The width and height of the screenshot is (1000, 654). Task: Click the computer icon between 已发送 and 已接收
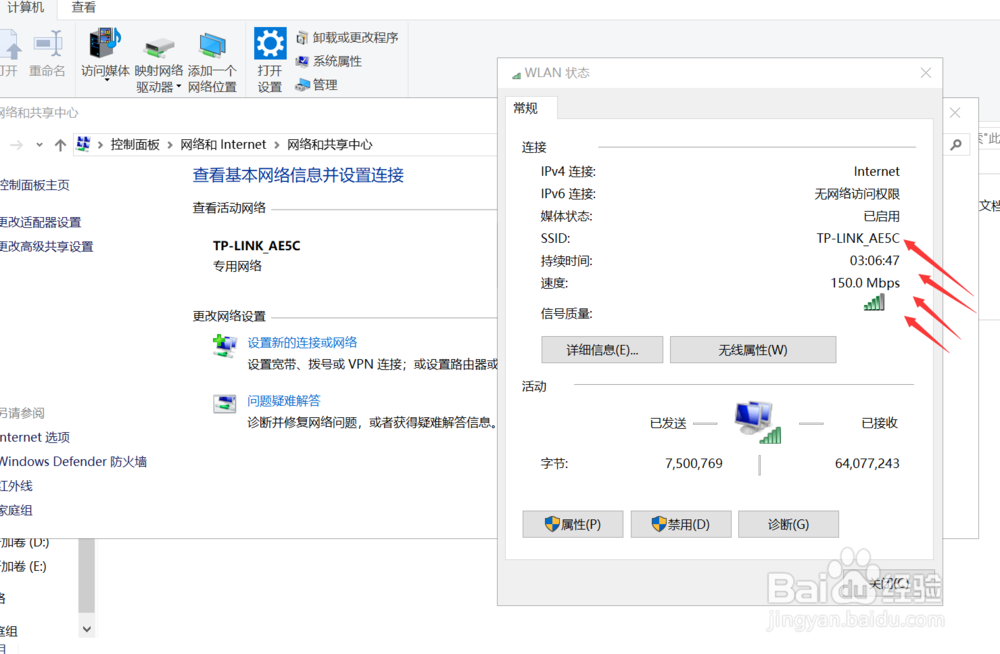pos(755,420)
